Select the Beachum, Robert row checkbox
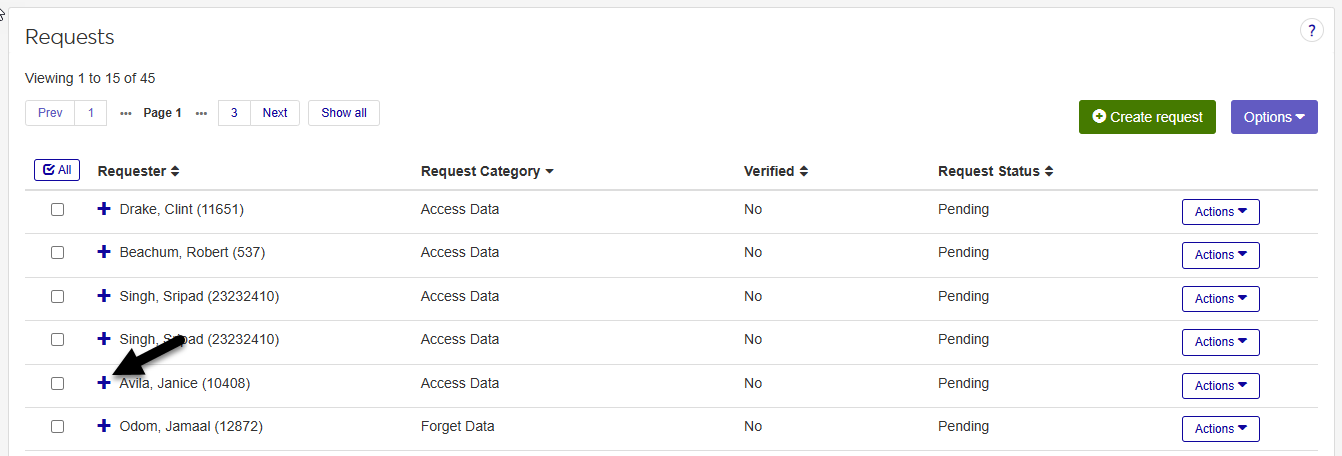The height and width of the screenshot is (456, 1342). (57, 253)
